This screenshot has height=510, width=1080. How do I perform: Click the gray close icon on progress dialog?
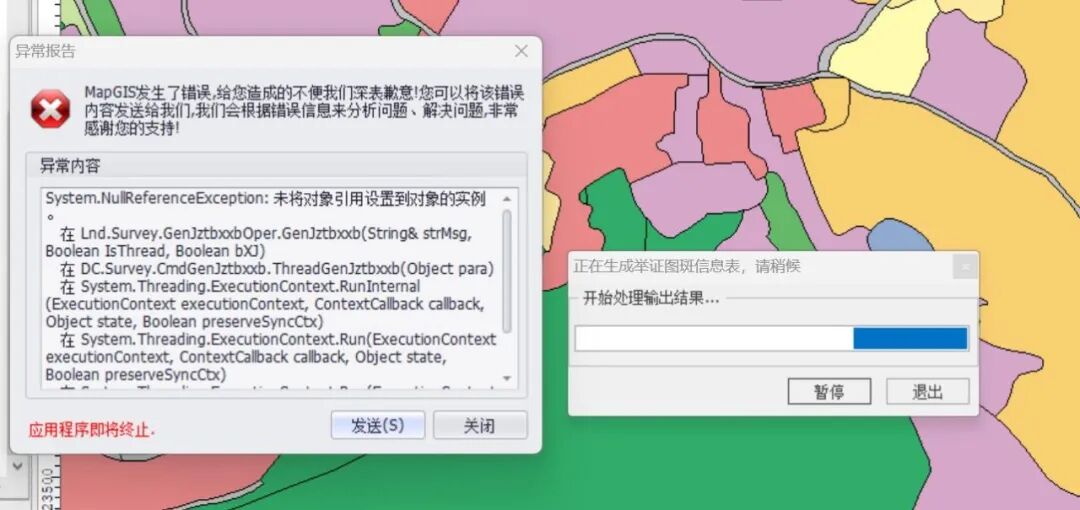point(965,267)
